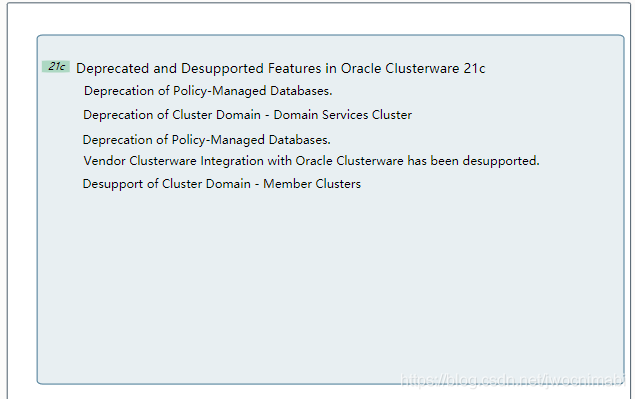
Task: Click the 21c text ending the heading
Action: 474,68
